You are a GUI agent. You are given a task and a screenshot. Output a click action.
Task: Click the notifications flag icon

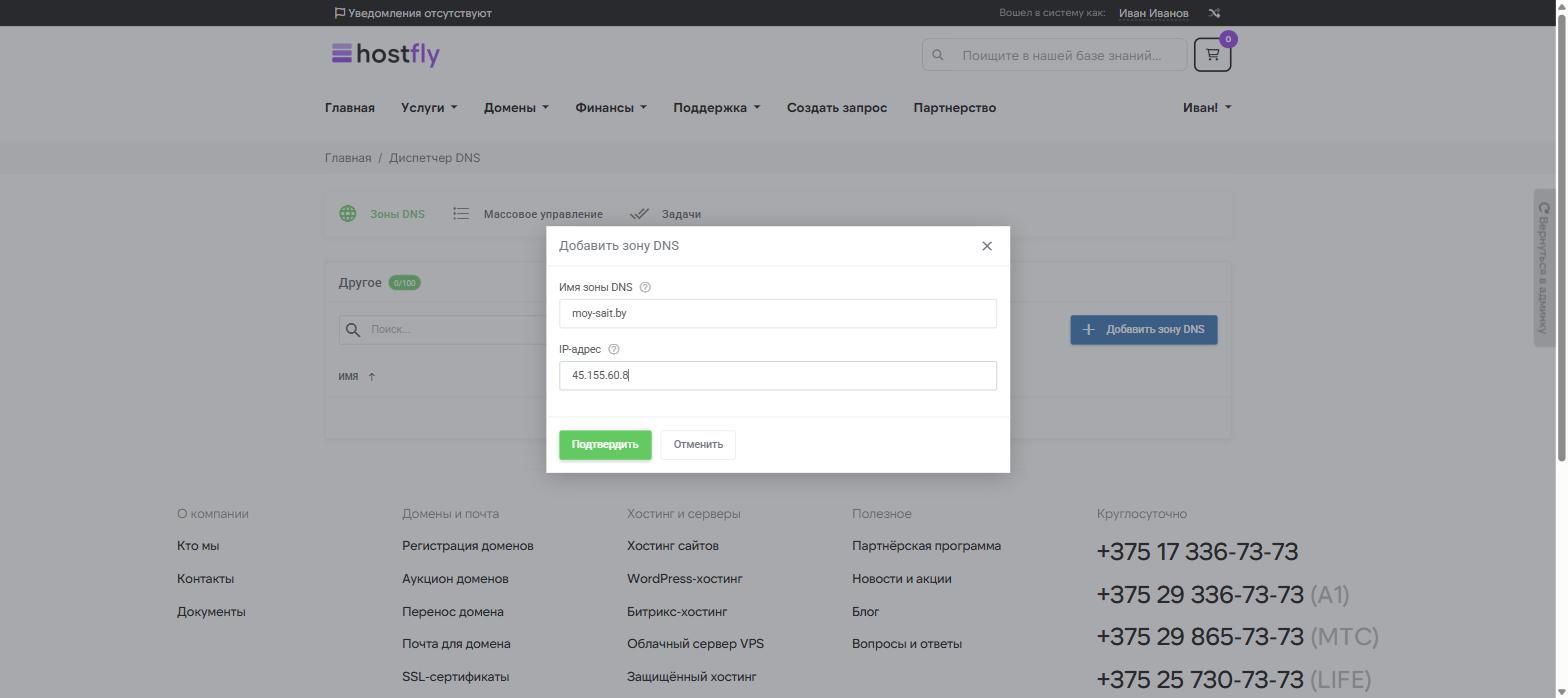tap(340, 13)
